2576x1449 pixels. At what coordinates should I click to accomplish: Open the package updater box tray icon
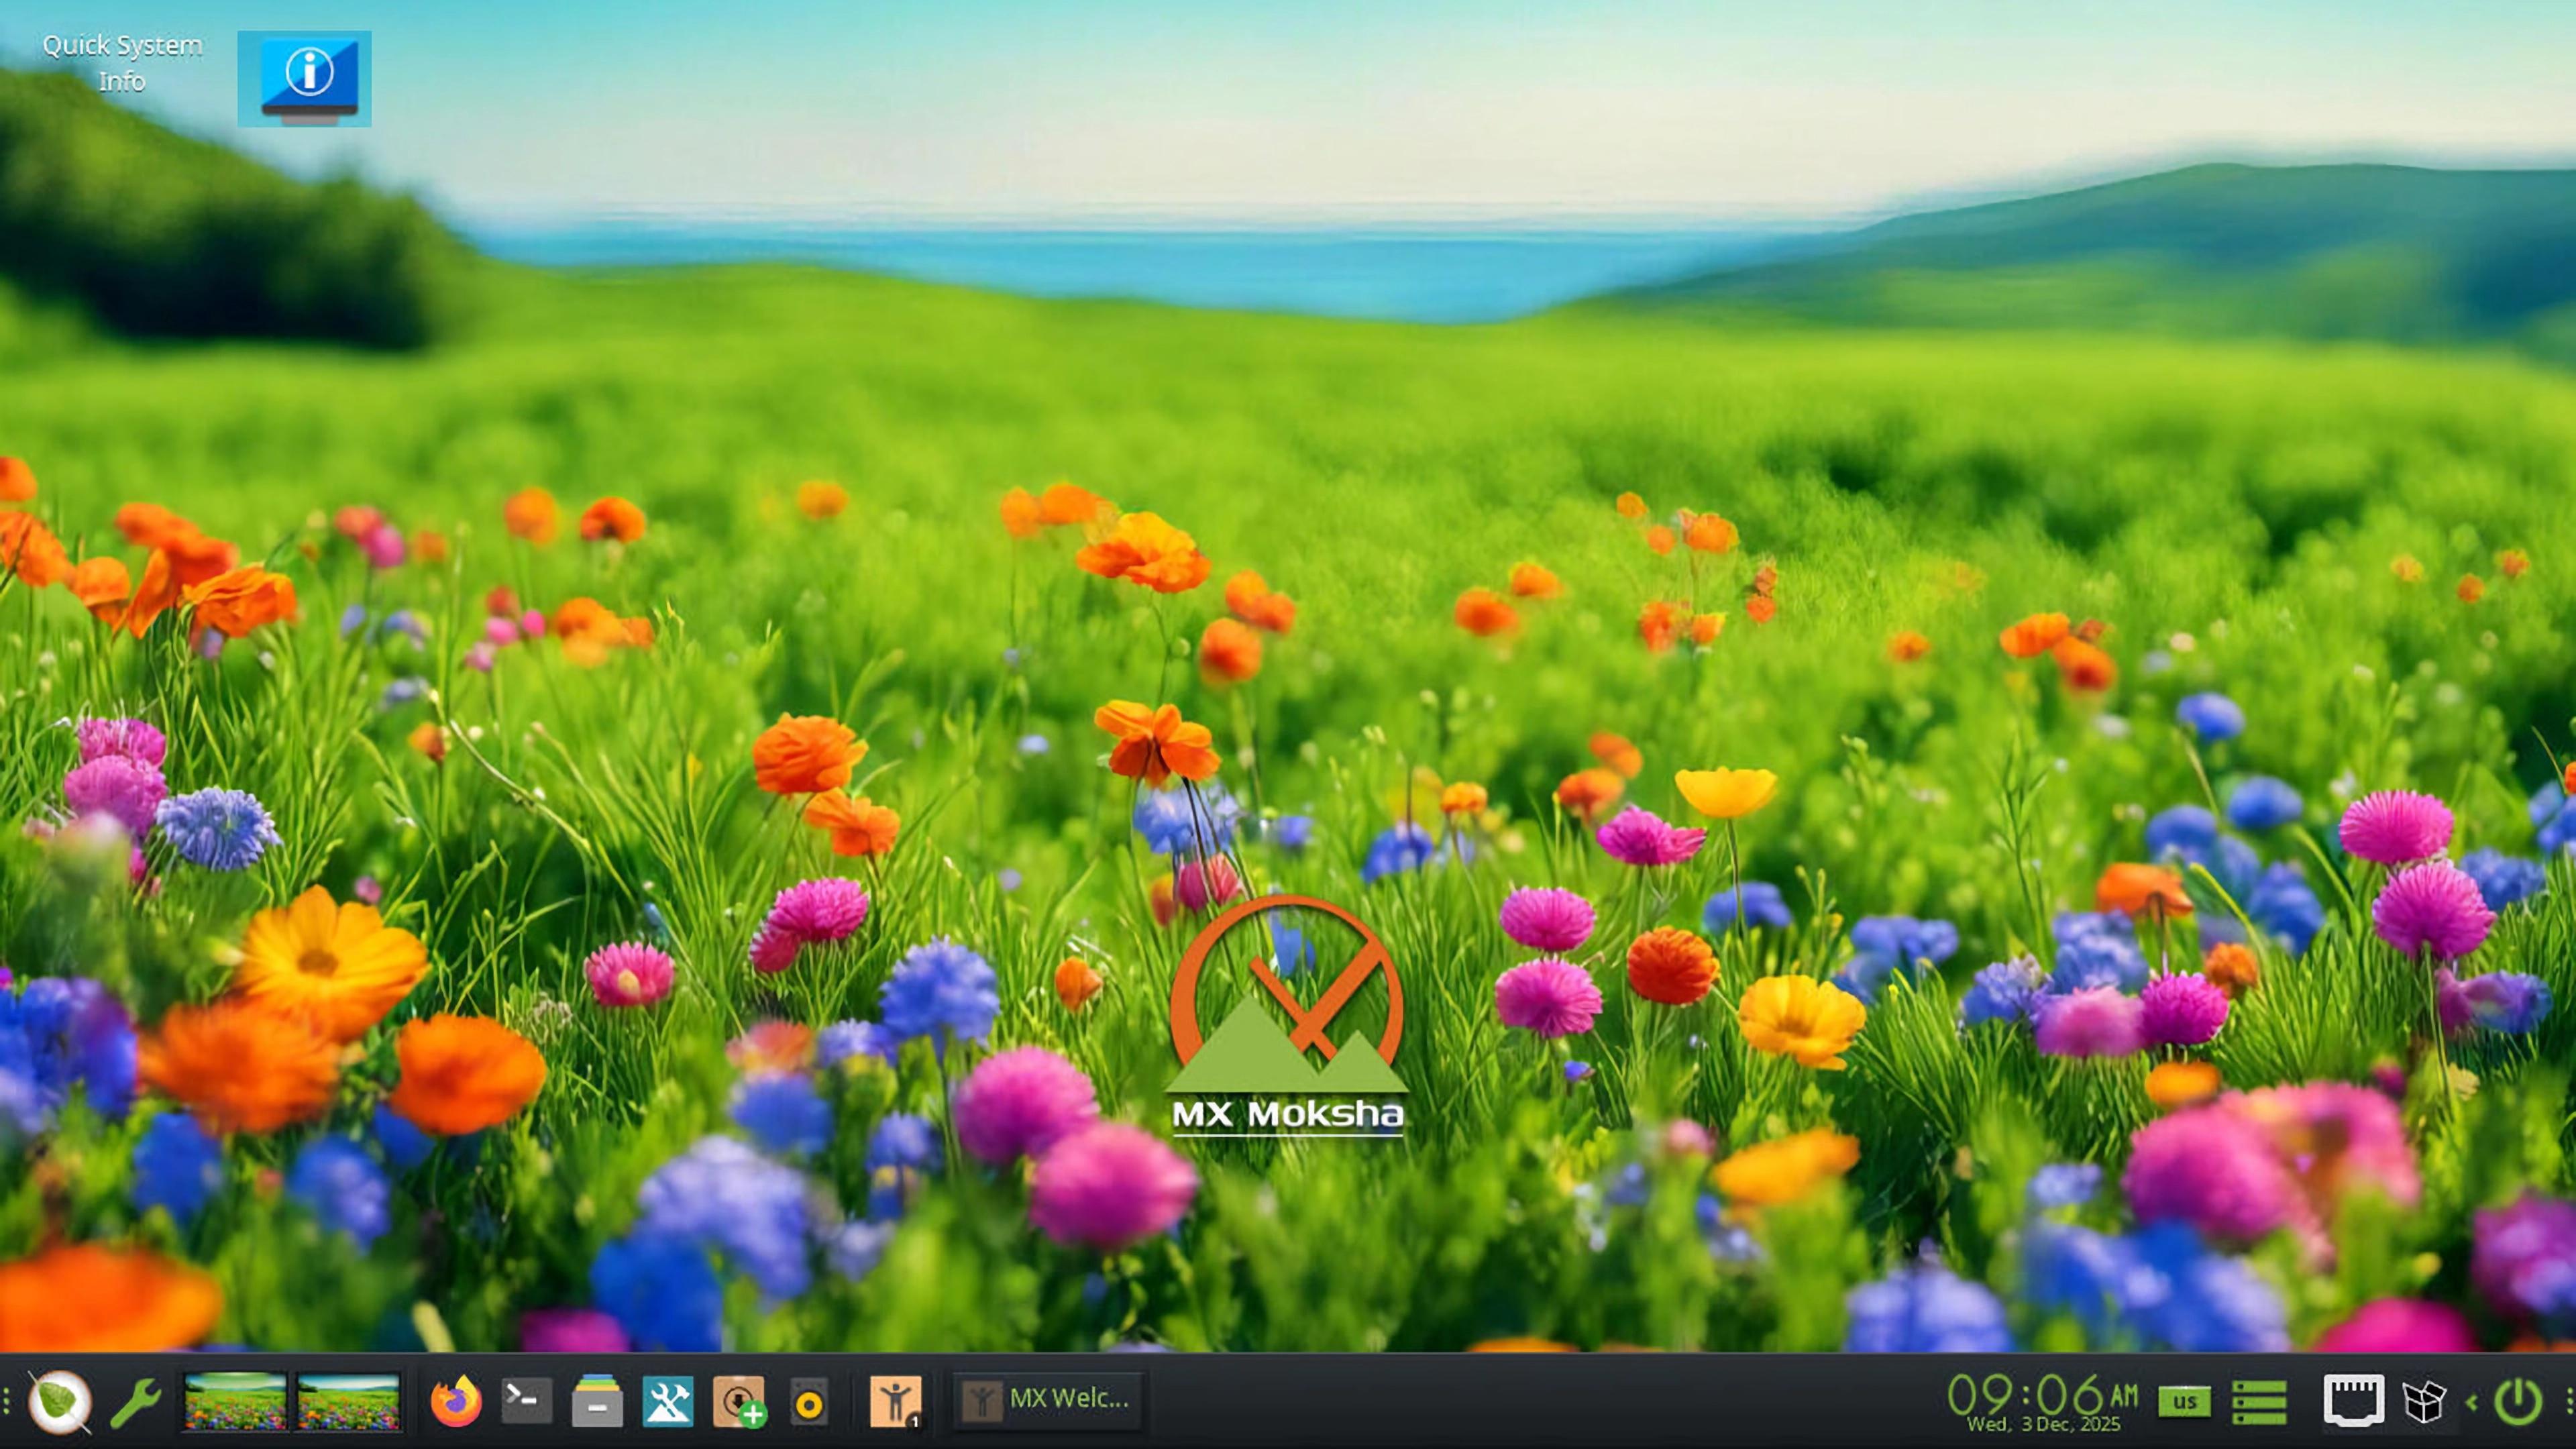2425,1401
